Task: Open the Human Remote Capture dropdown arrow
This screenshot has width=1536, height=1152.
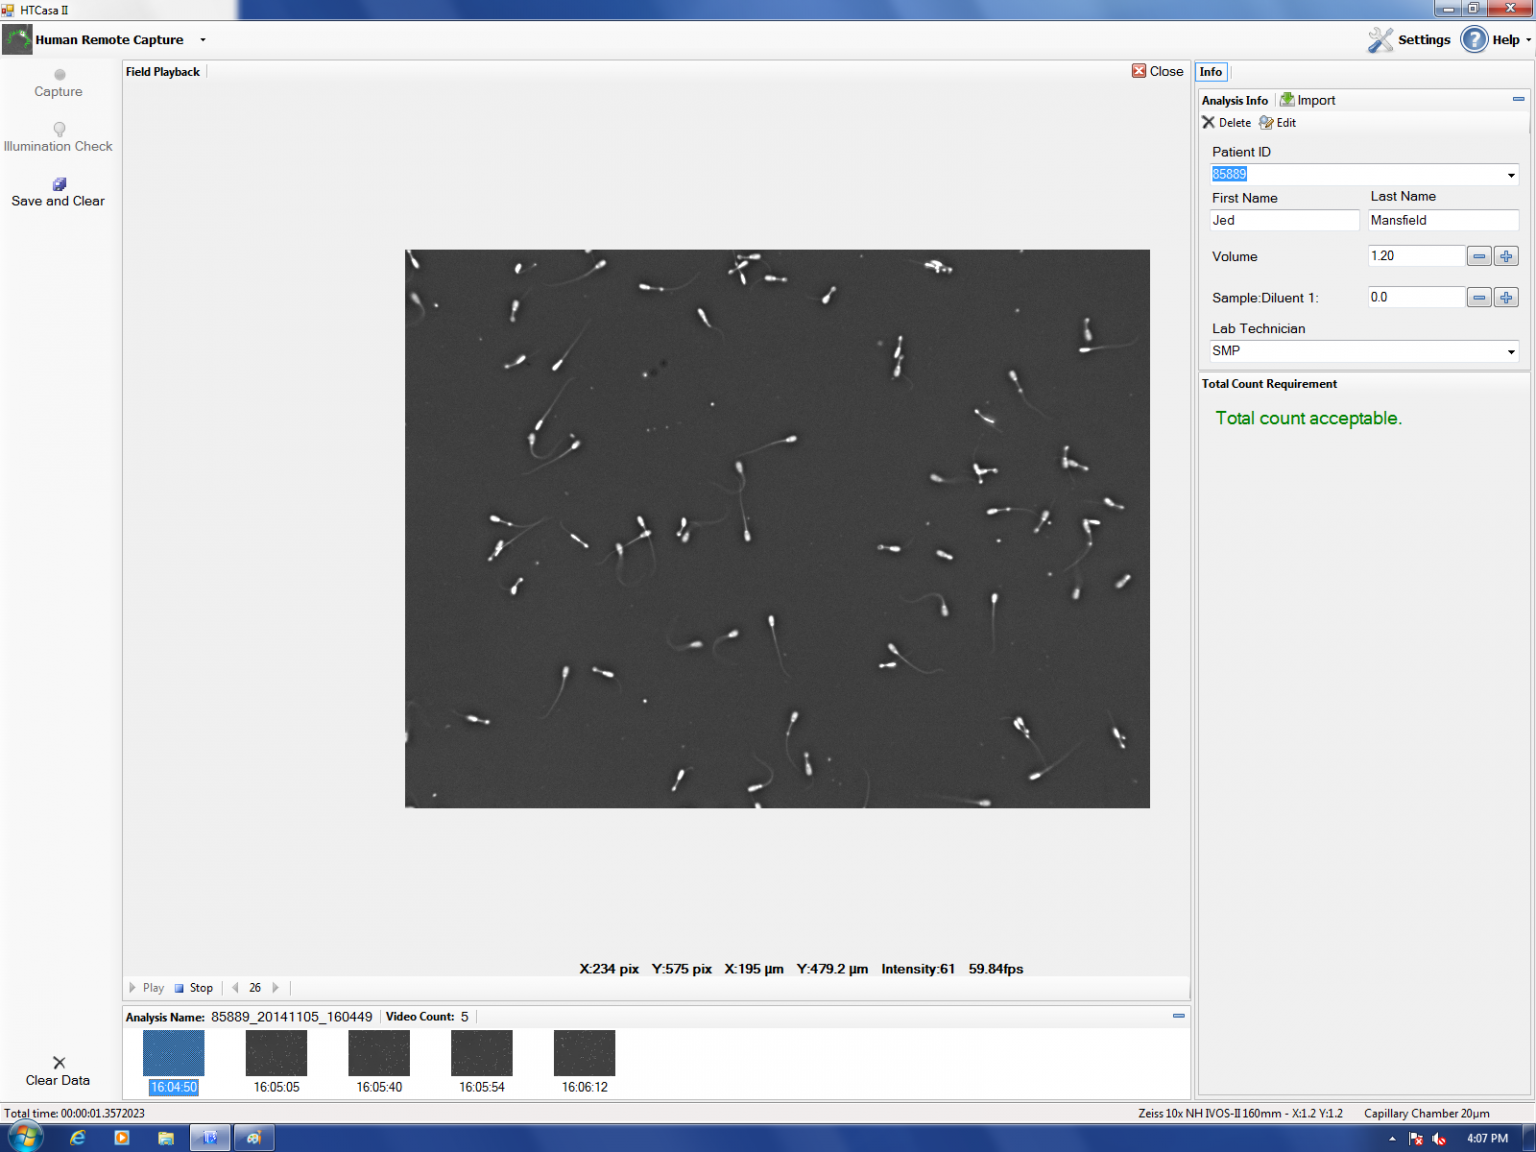Action: pyautogui.click(x=203, y=40)
